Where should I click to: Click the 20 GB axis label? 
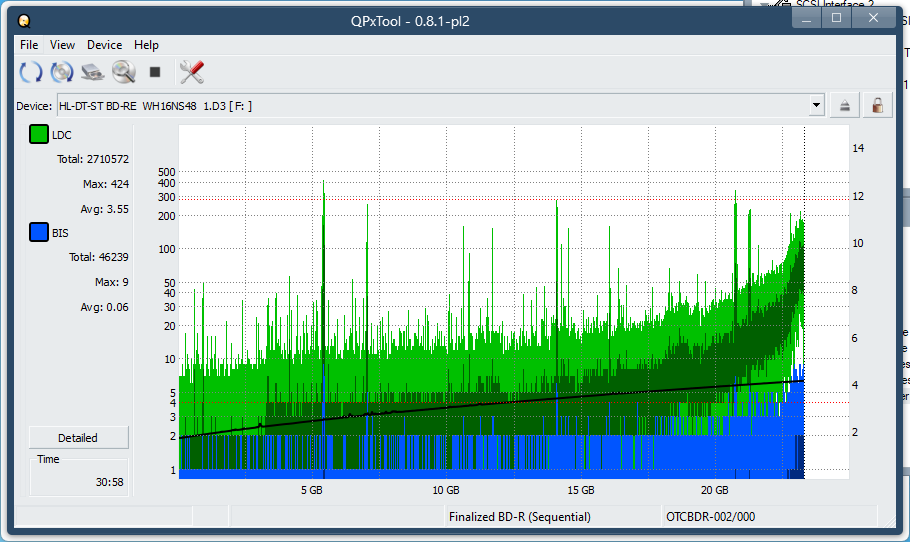714,490
